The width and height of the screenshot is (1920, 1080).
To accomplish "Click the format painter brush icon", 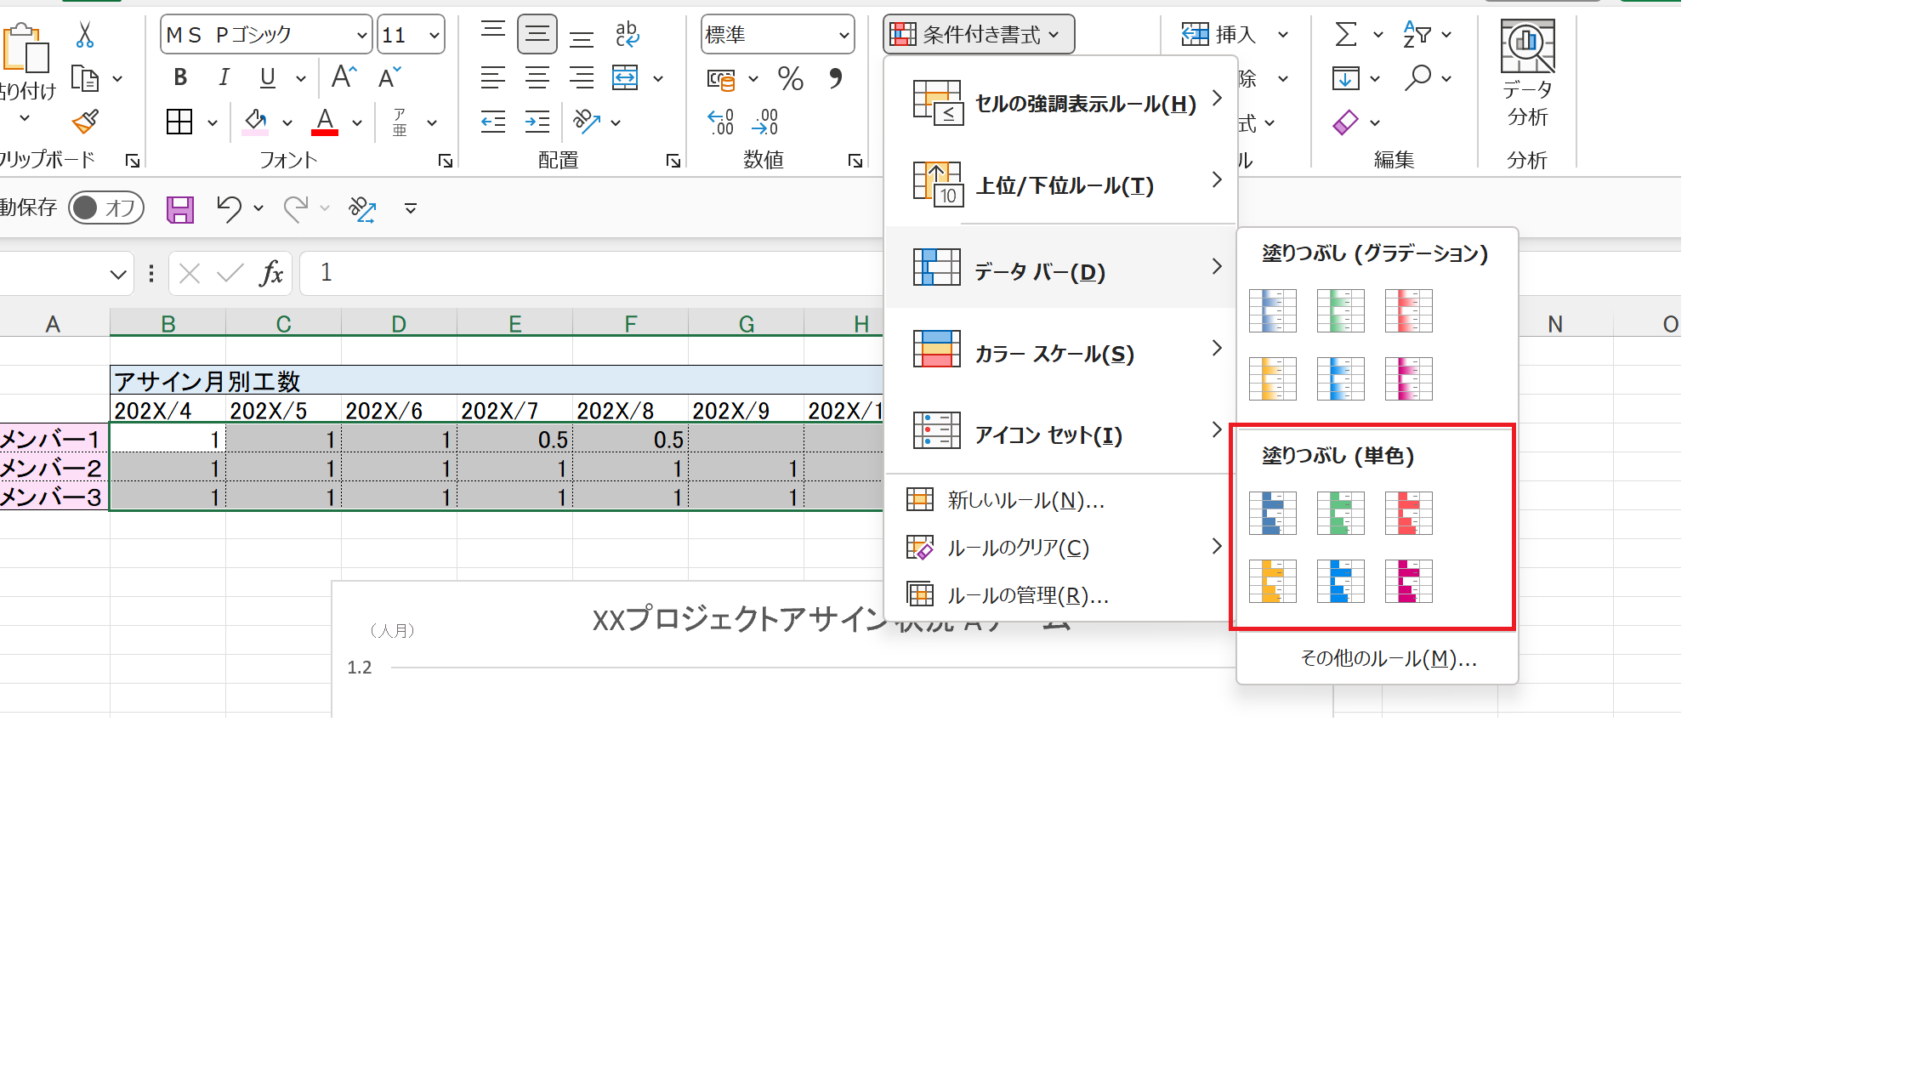I will 86,122.
